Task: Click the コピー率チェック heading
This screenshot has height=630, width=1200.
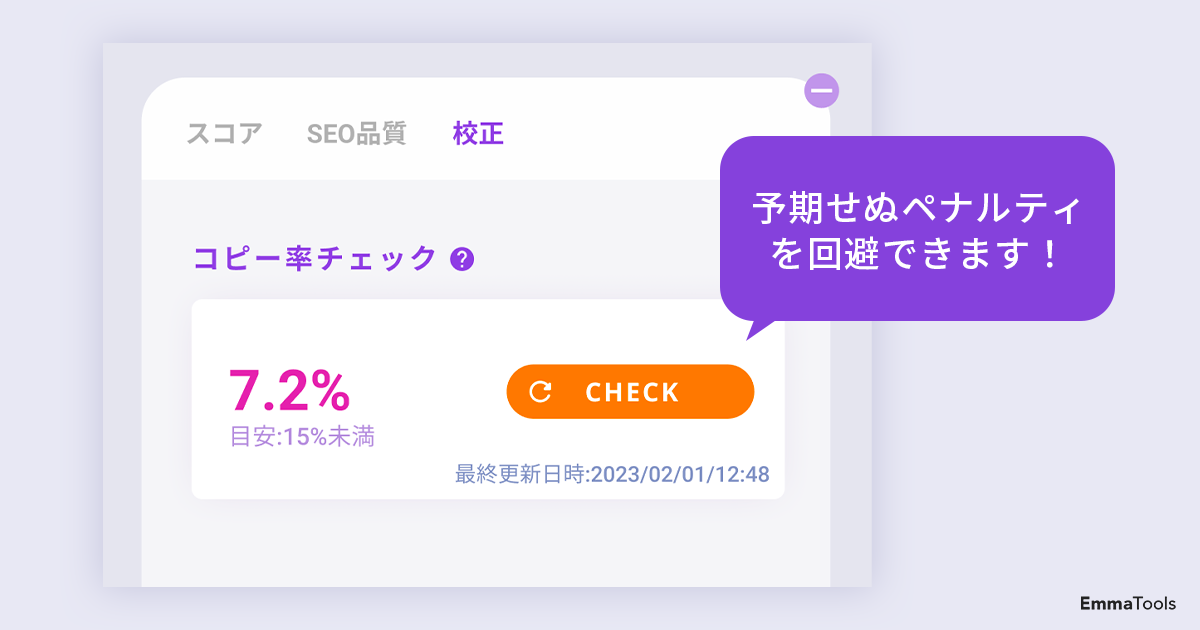Action: point(315,258)
